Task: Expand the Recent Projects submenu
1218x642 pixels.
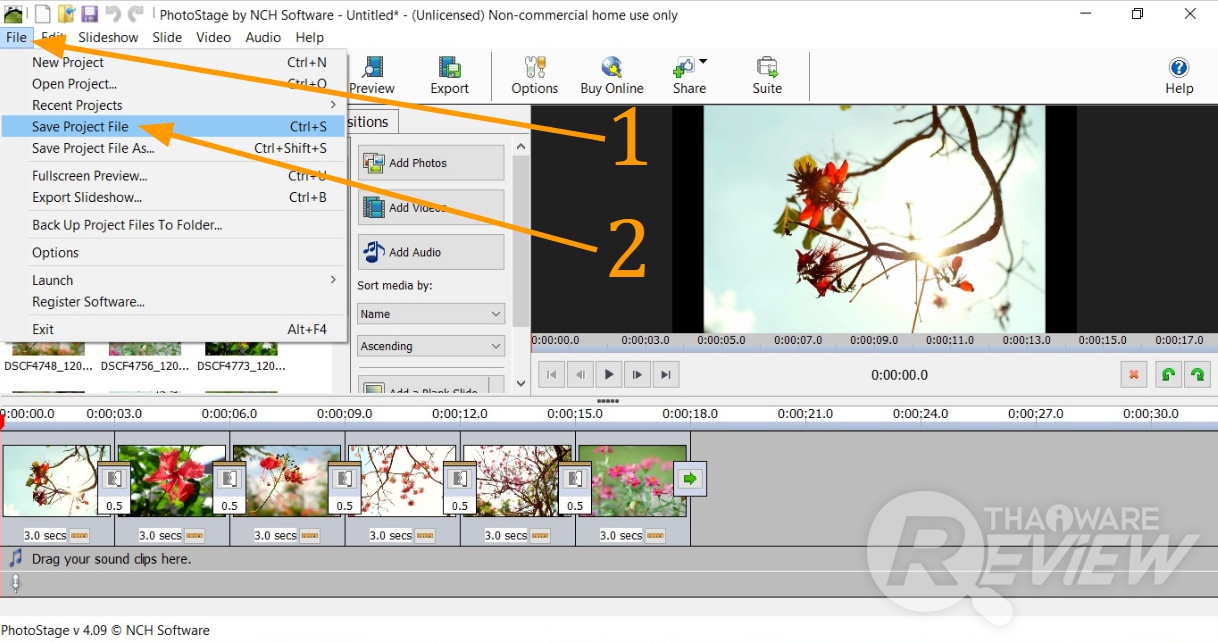Action: [x=174, y=105]
